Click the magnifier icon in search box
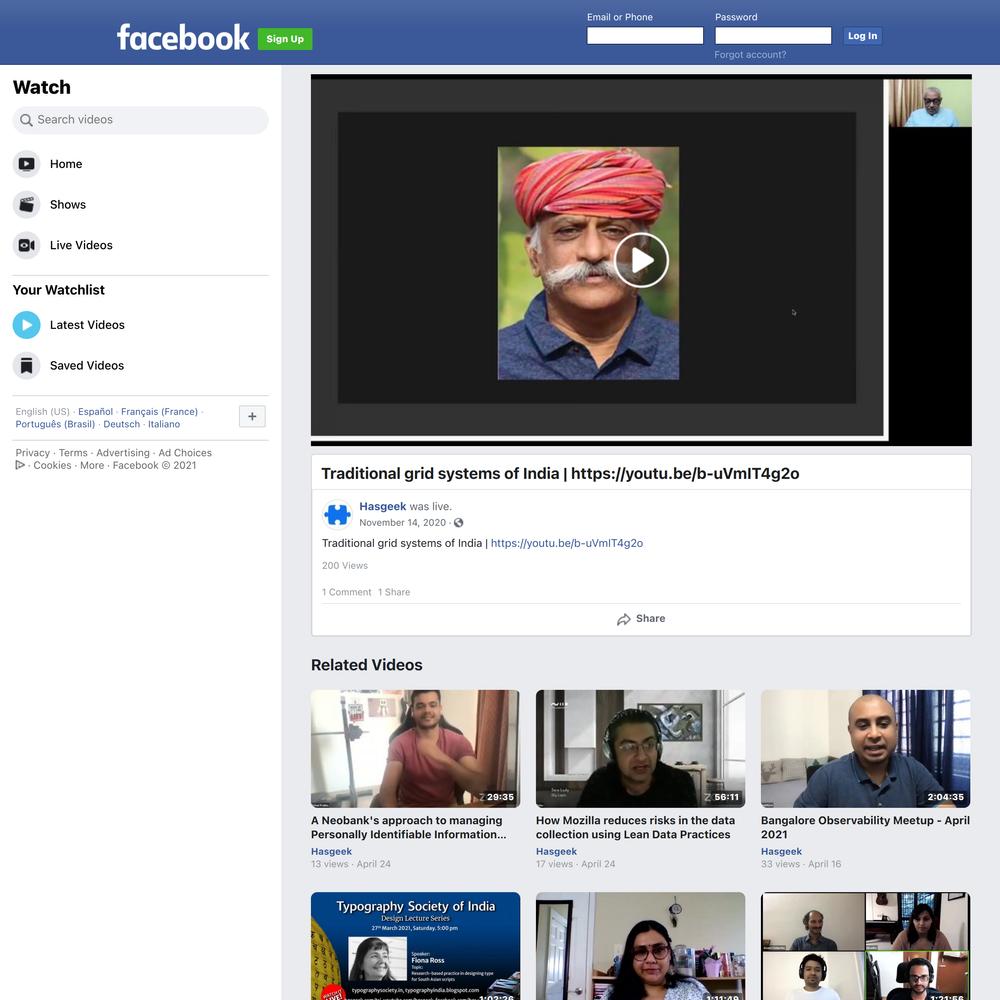Image resolution: width=1000 pixels, height=1000 pixels. pyautogui.click(x=26, y=120)
